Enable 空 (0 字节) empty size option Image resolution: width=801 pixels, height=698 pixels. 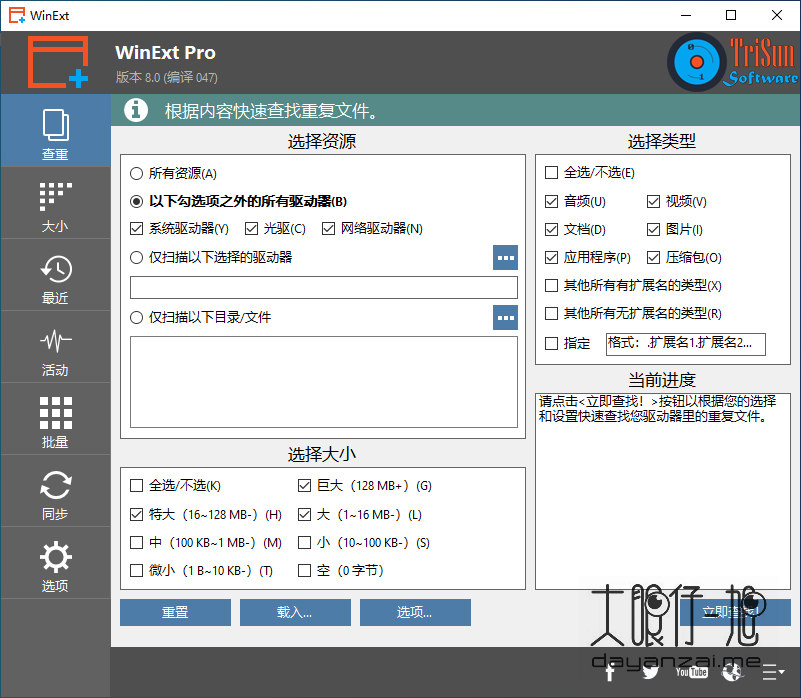click(x=341, y=570)
